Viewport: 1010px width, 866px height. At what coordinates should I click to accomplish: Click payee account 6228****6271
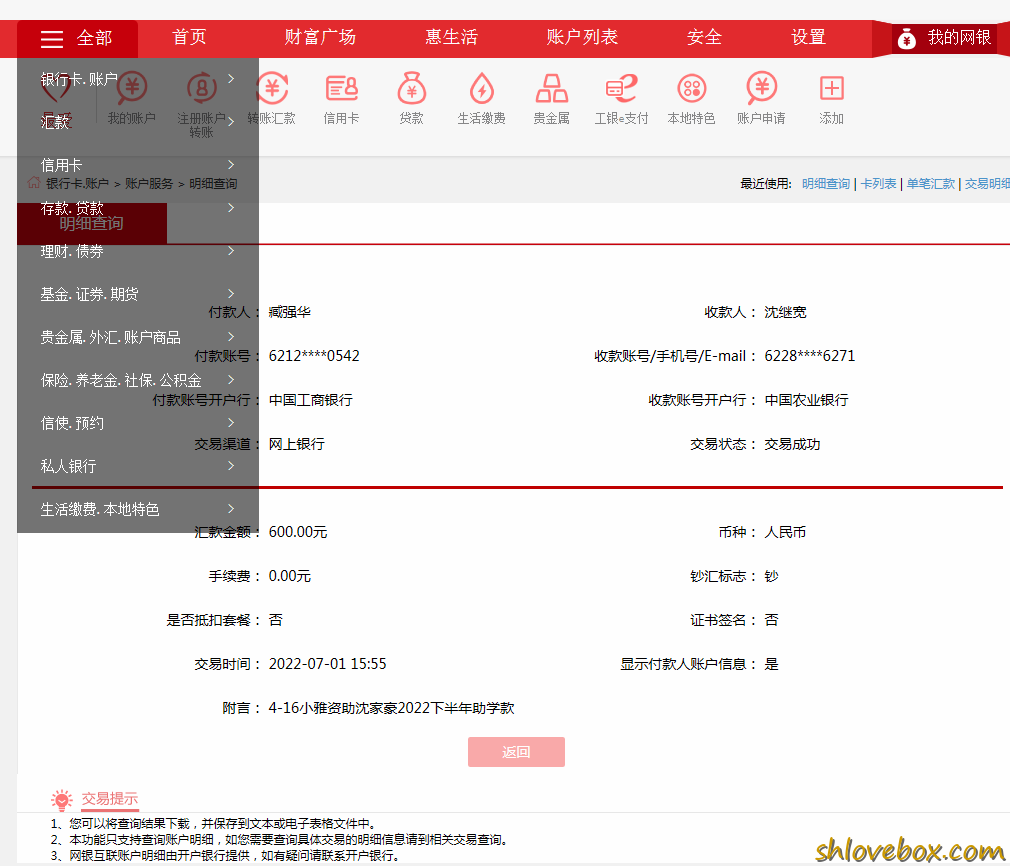tap(810, 356)
